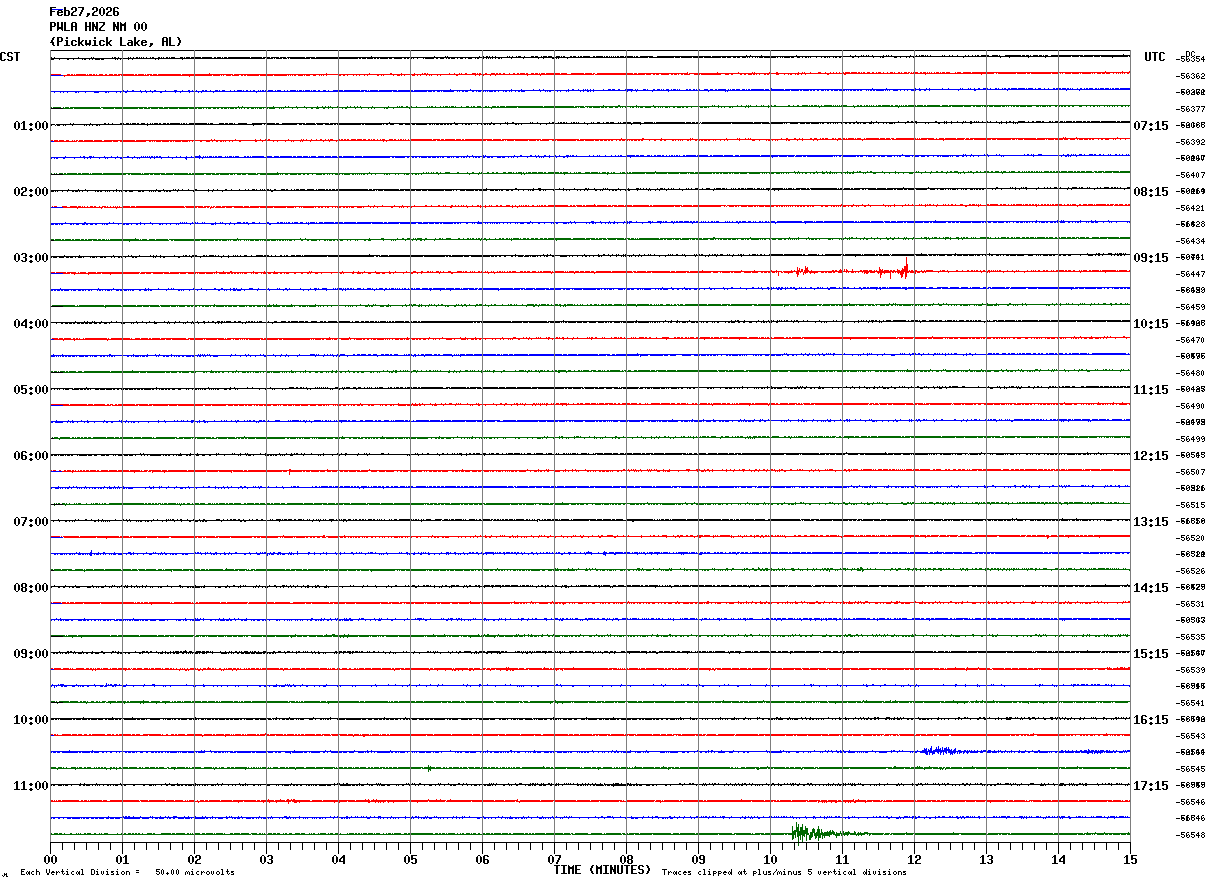1210x886 pixels.
Task: Click the 17:15 UTC time label
Action: [x=1151, y=785]
